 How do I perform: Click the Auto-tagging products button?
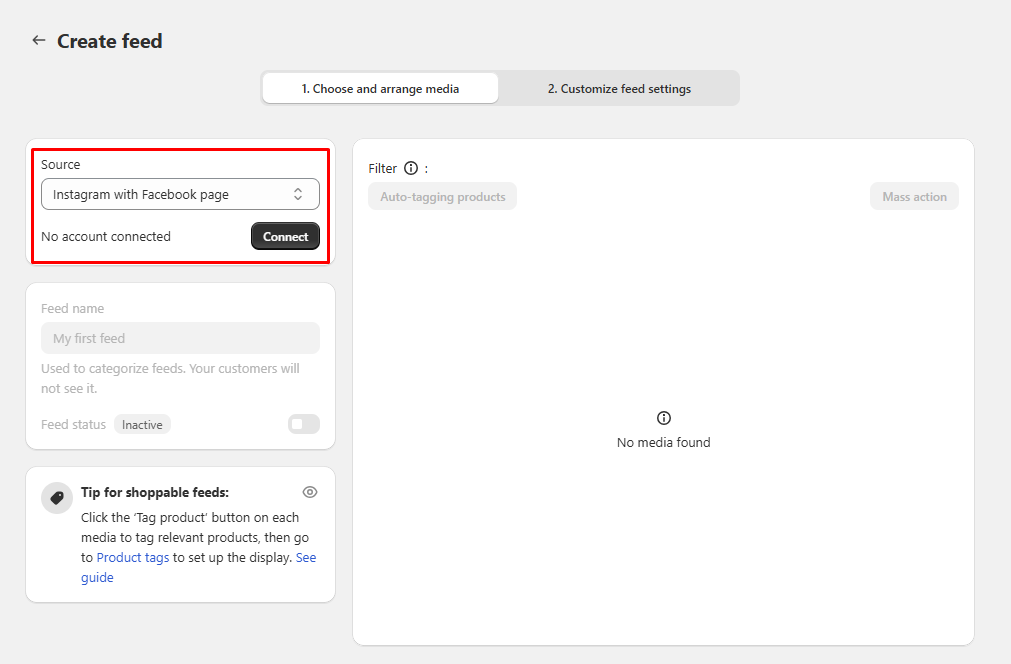pos(442,197)
